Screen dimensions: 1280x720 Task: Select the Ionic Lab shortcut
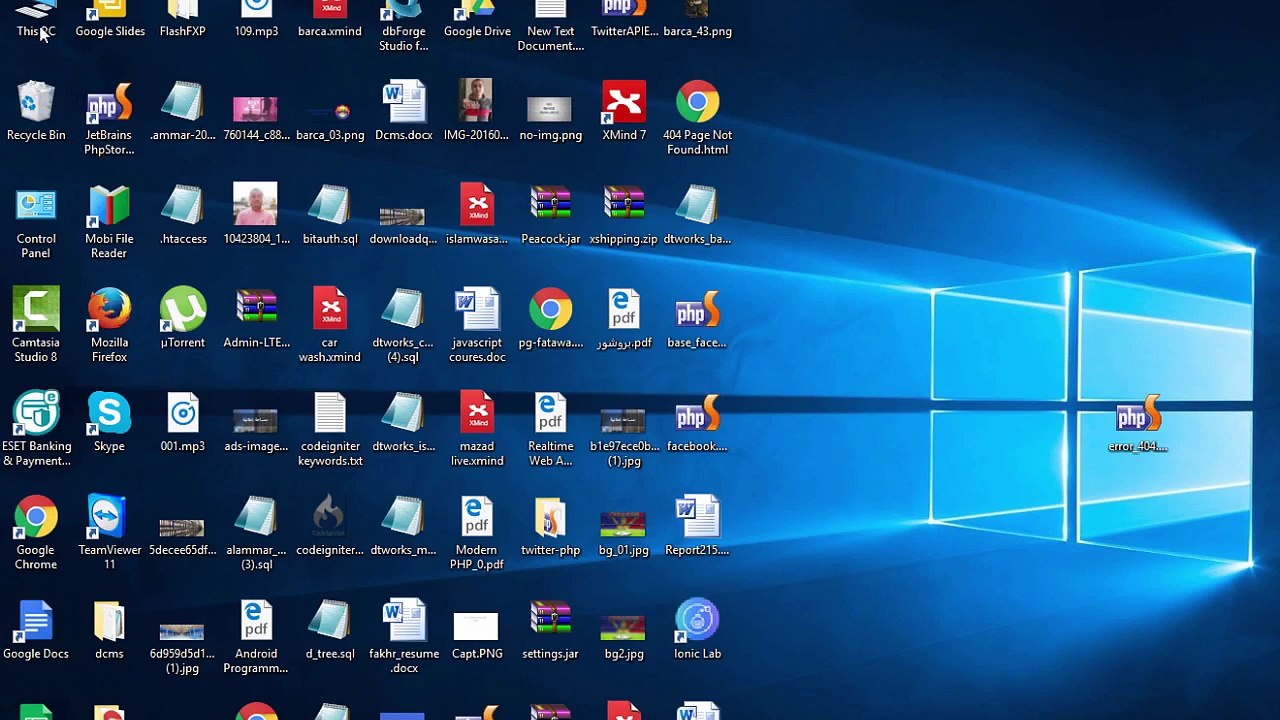pos(697,631)
